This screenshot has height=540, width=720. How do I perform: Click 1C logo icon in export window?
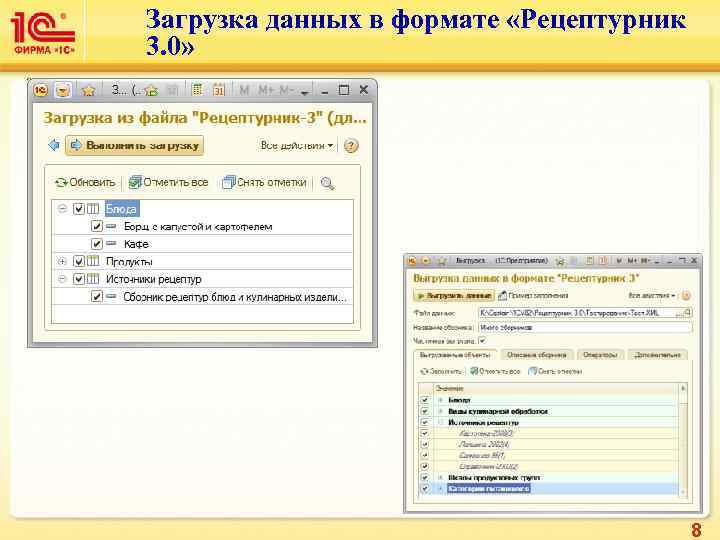click(x=412, y=260)
